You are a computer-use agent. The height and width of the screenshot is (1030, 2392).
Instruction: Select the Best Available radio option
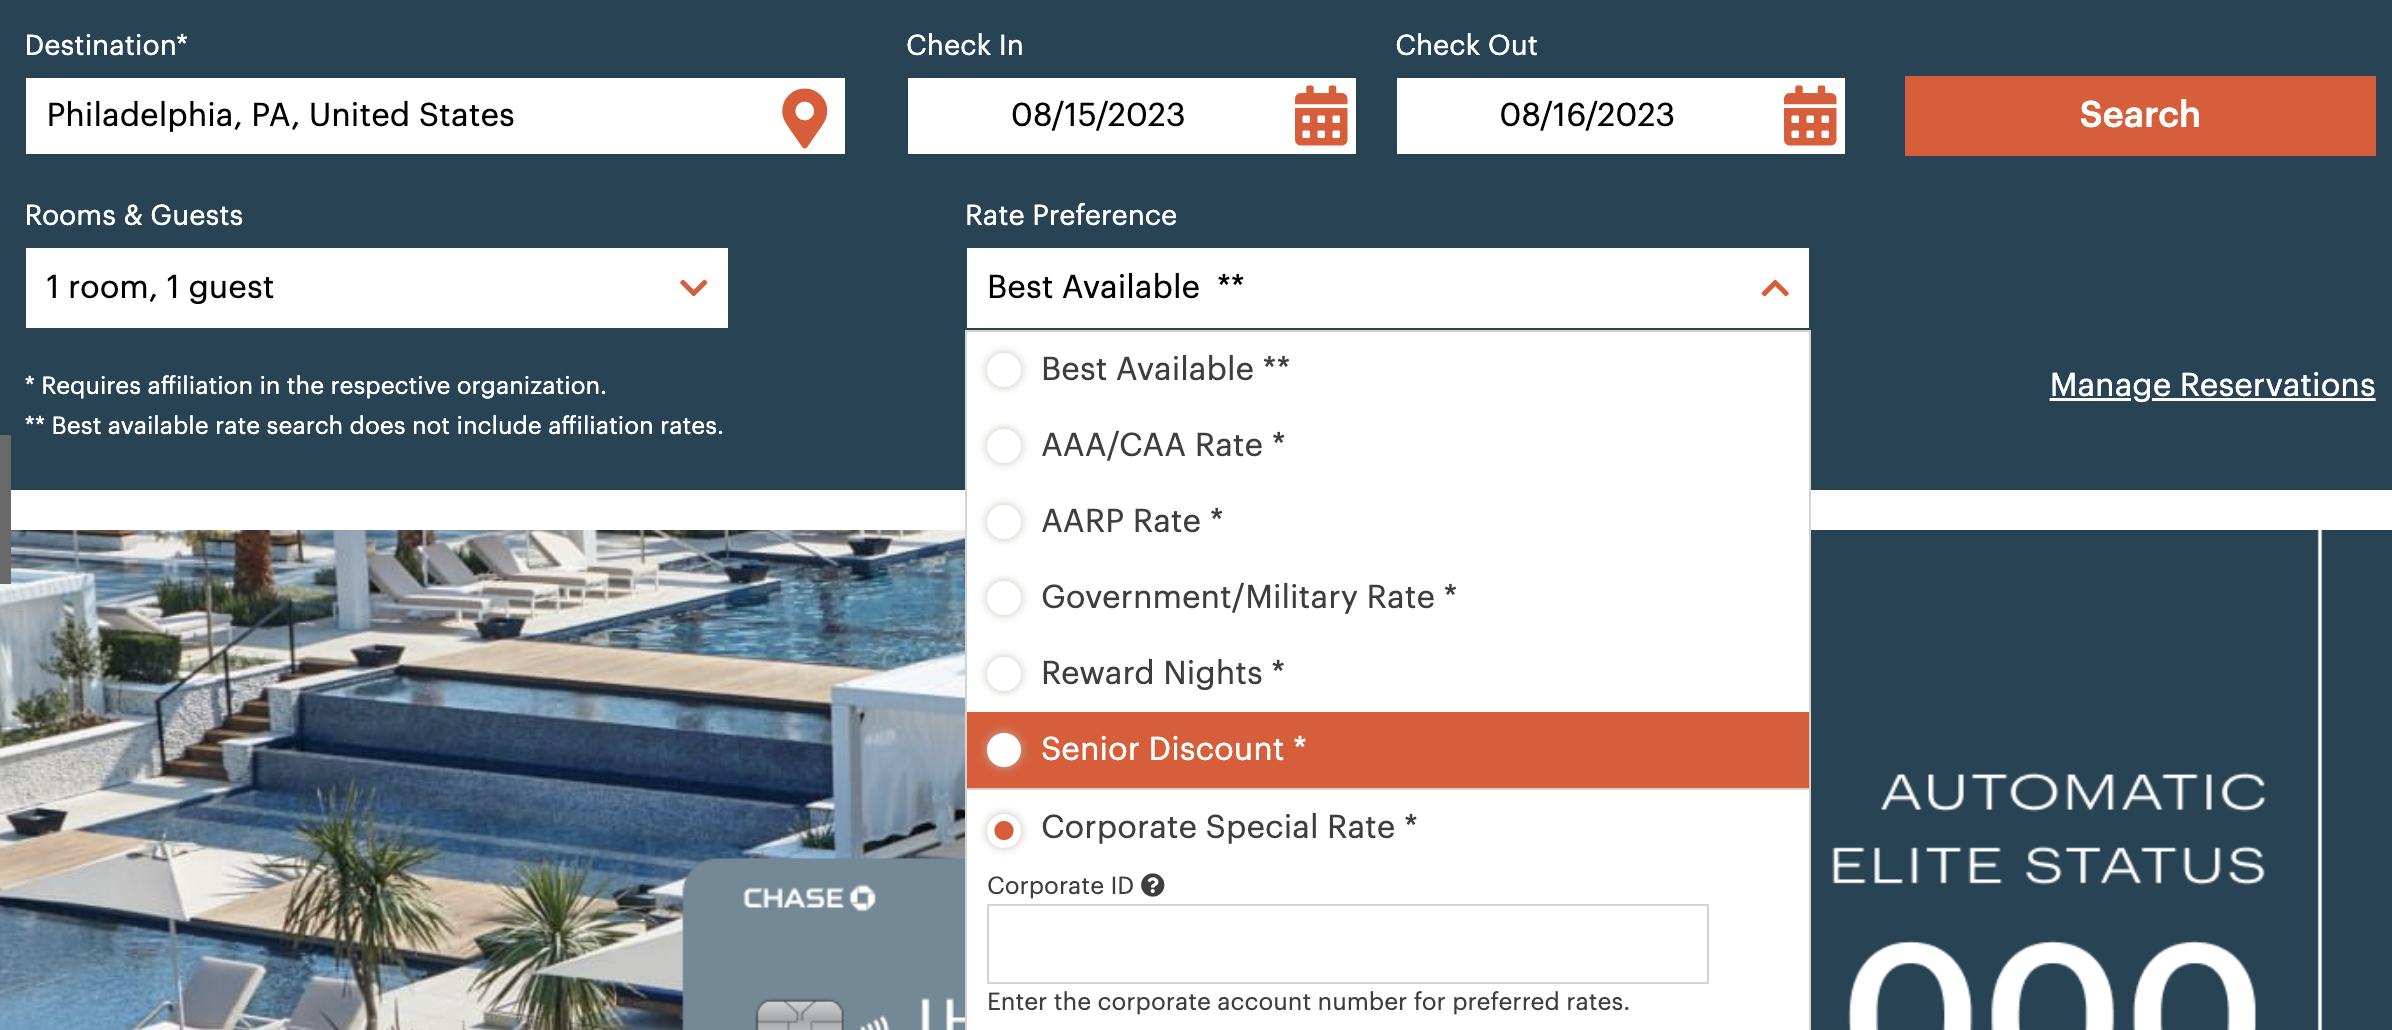click(1004, 369)
